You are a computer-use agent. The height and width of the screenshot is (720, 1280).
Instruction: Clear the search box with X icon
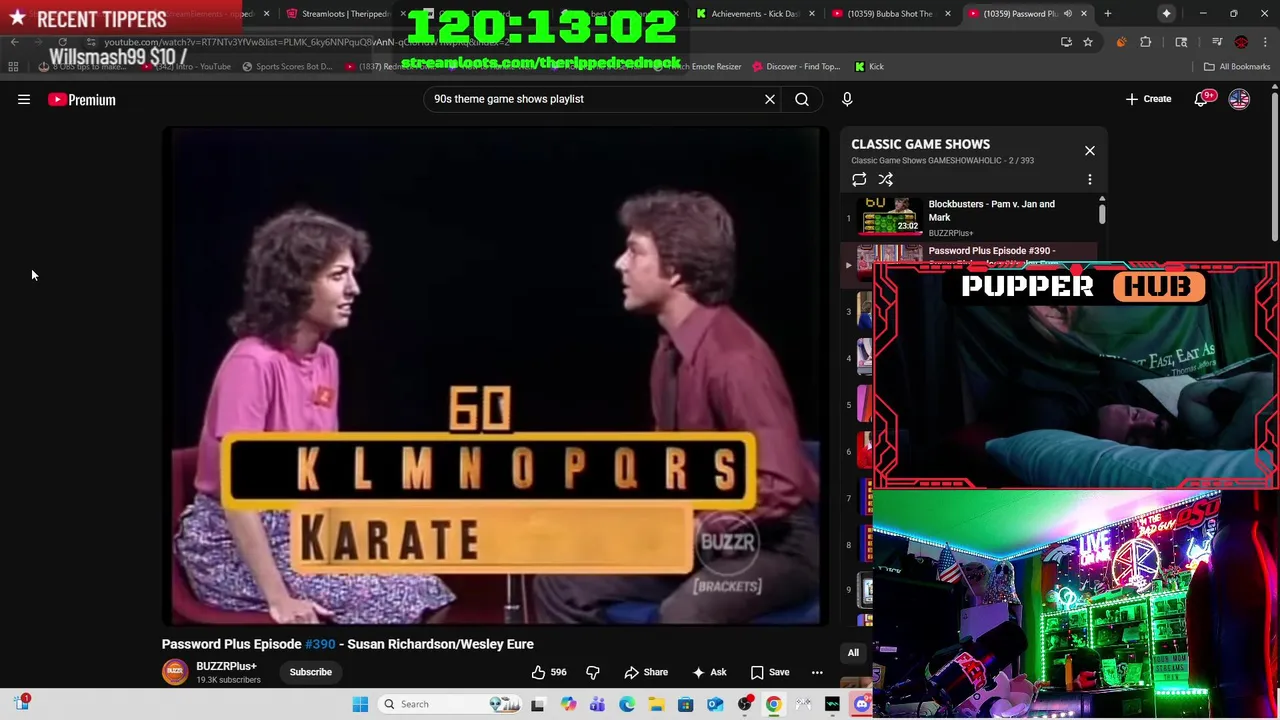click(770, 99)
